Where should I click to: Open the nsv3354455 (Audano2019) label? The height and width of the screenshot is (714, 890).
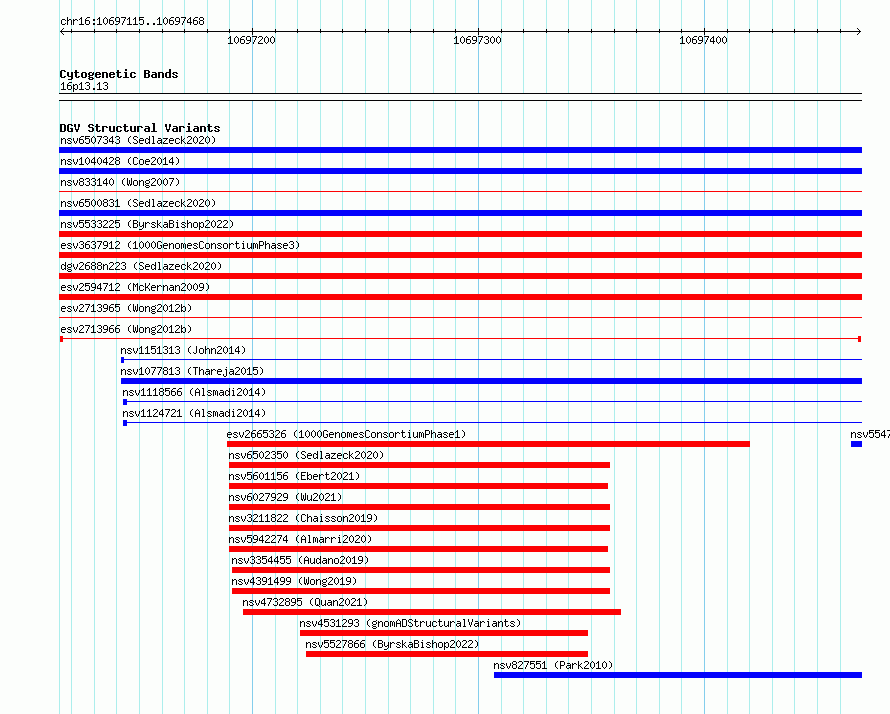click(x=300, y=560)
